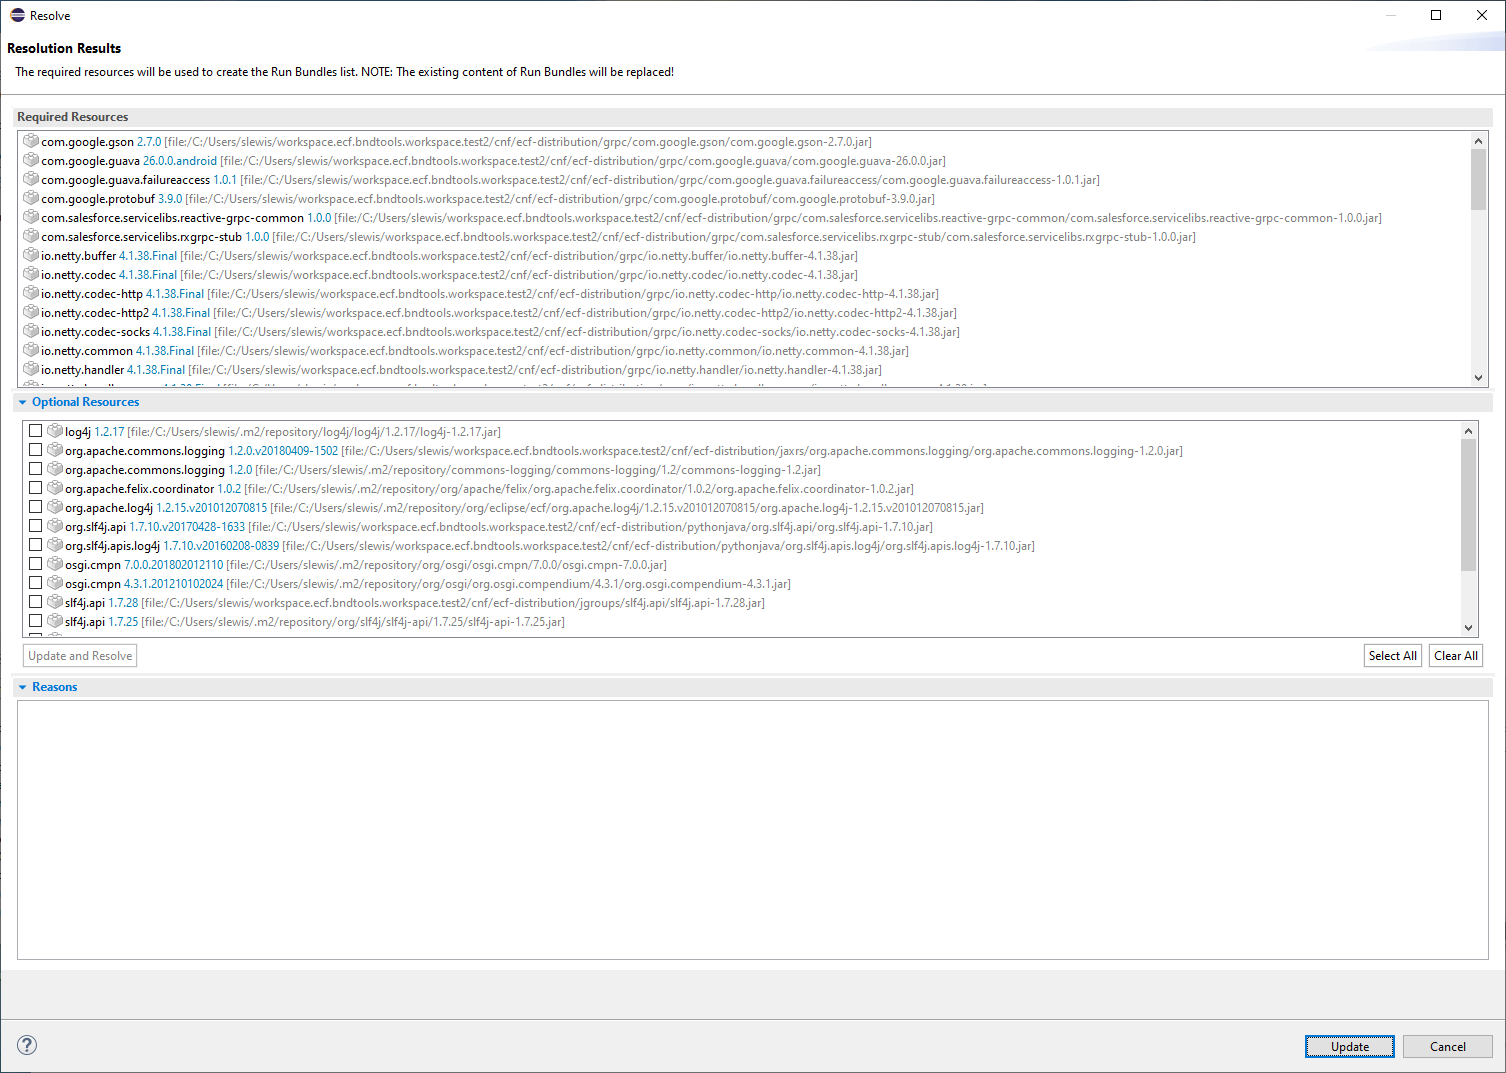The width and height of the screenshot is (1506, 1073).
Task: Click the Clear All button
Action: pos(1455,655)
